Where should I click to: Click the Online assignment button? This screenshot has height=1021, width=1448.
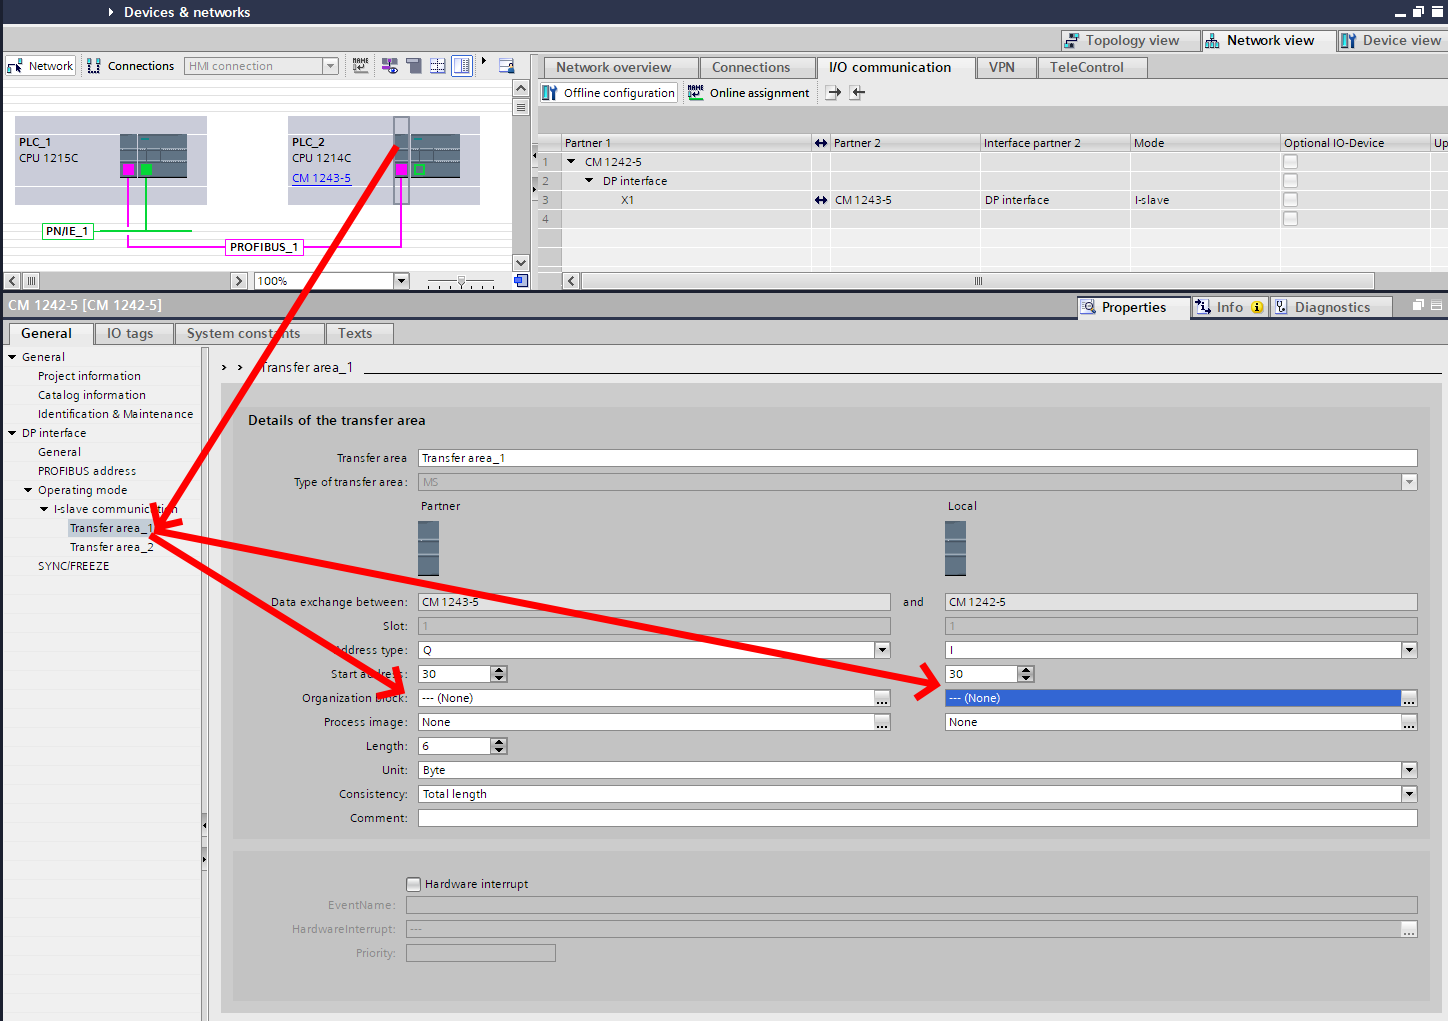(748, 93)
